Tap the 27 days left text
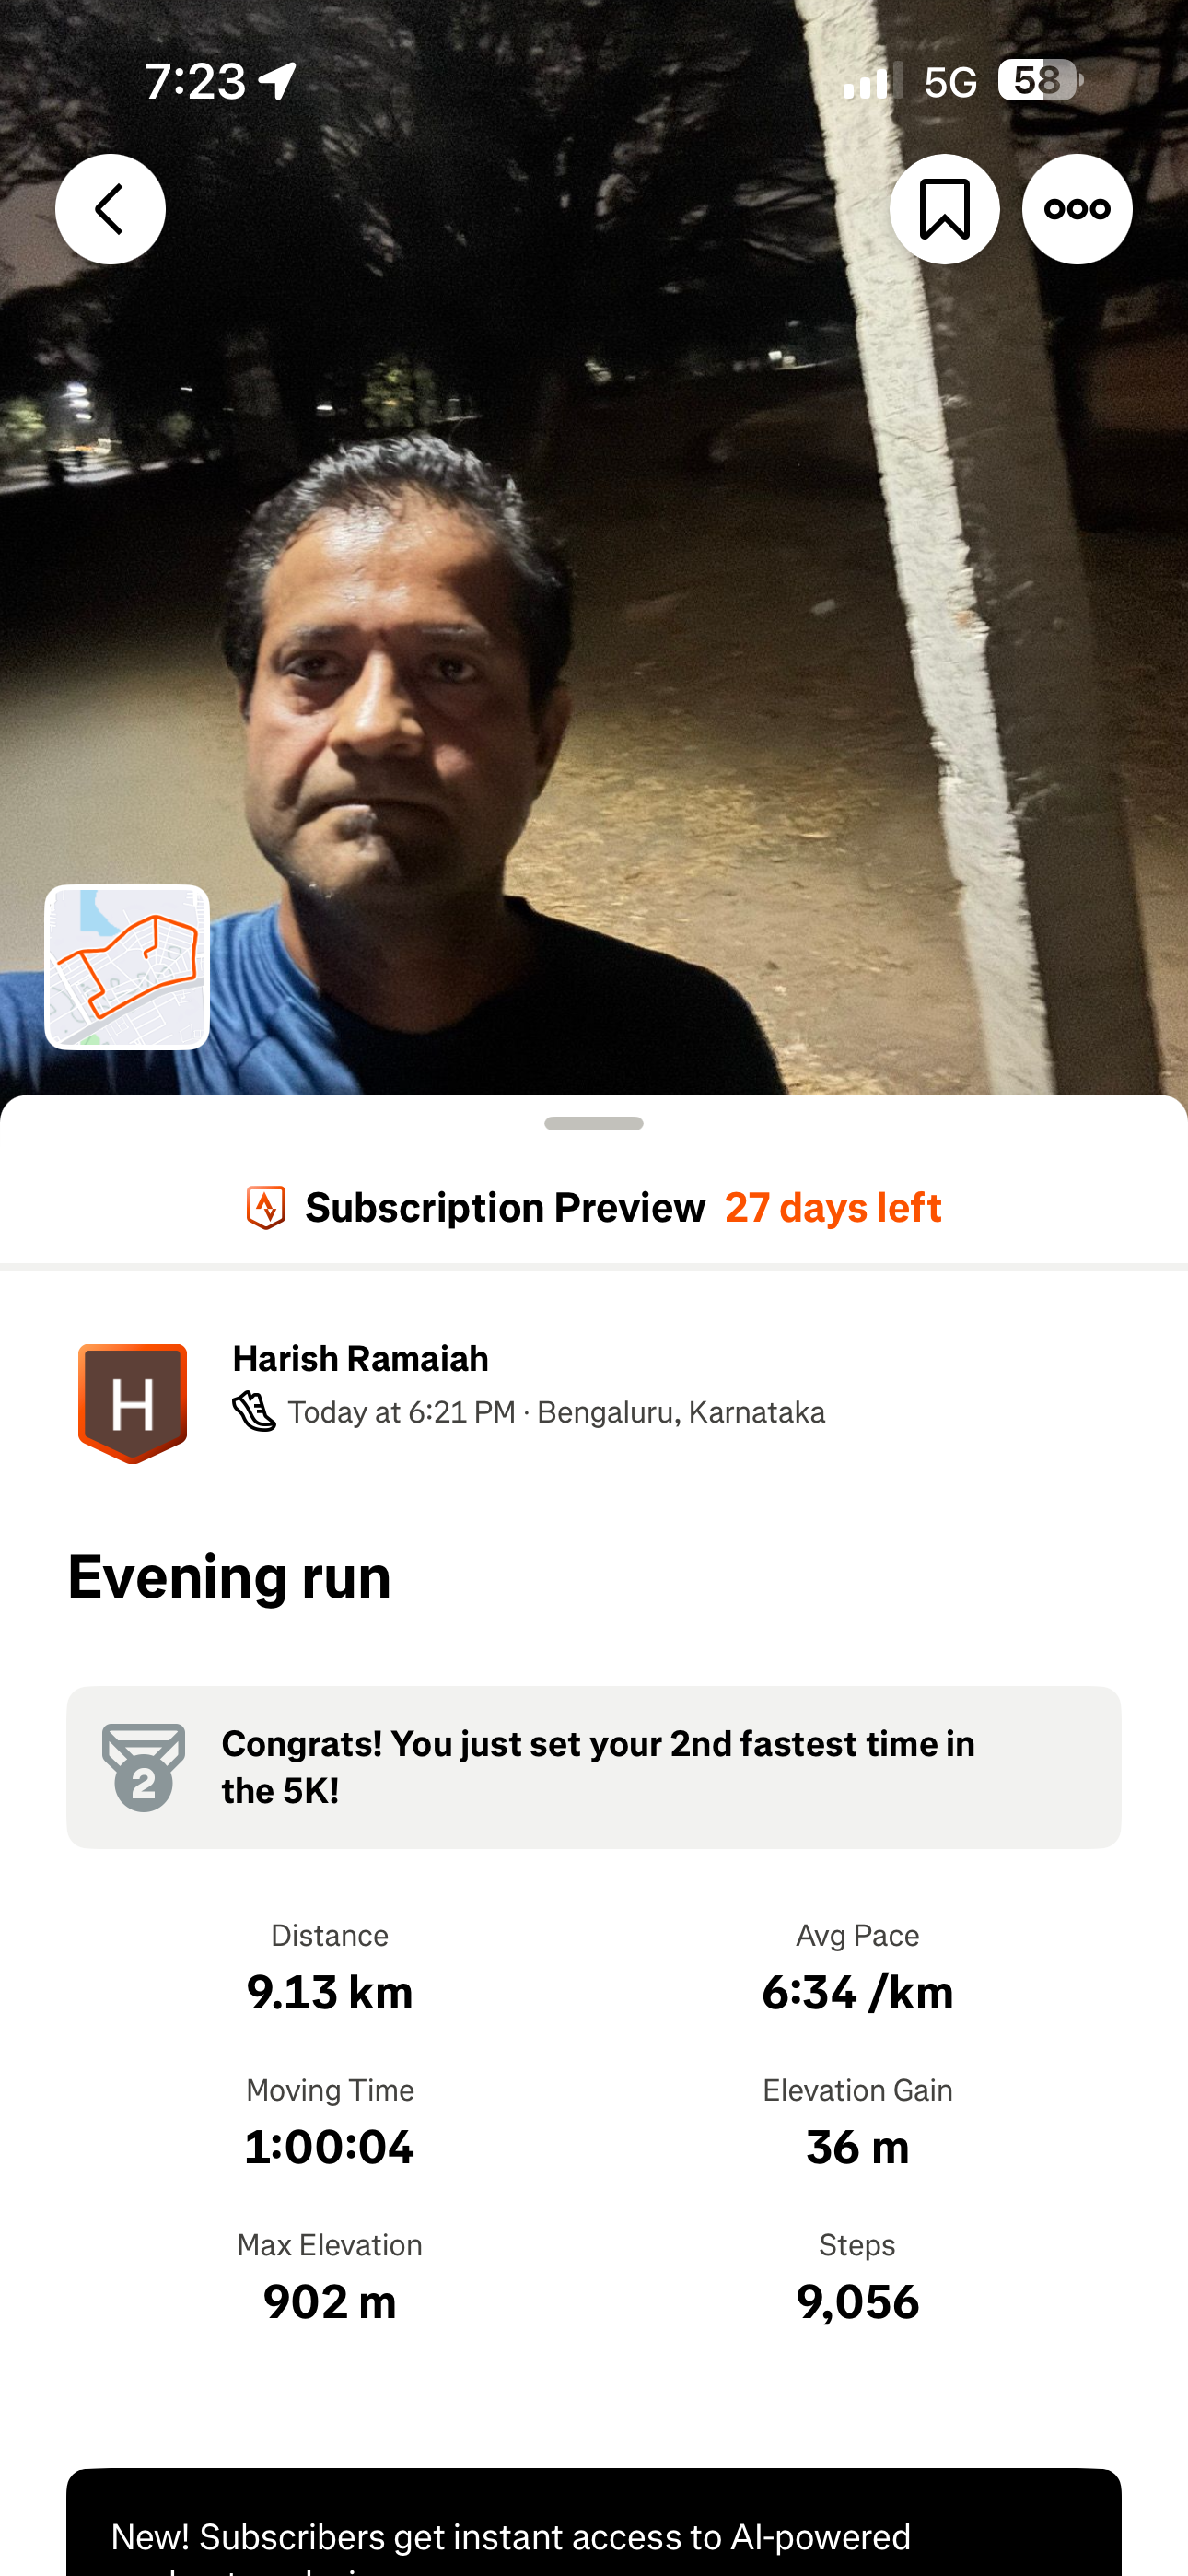The image size is (1188, 2576). pos(833,1208)
